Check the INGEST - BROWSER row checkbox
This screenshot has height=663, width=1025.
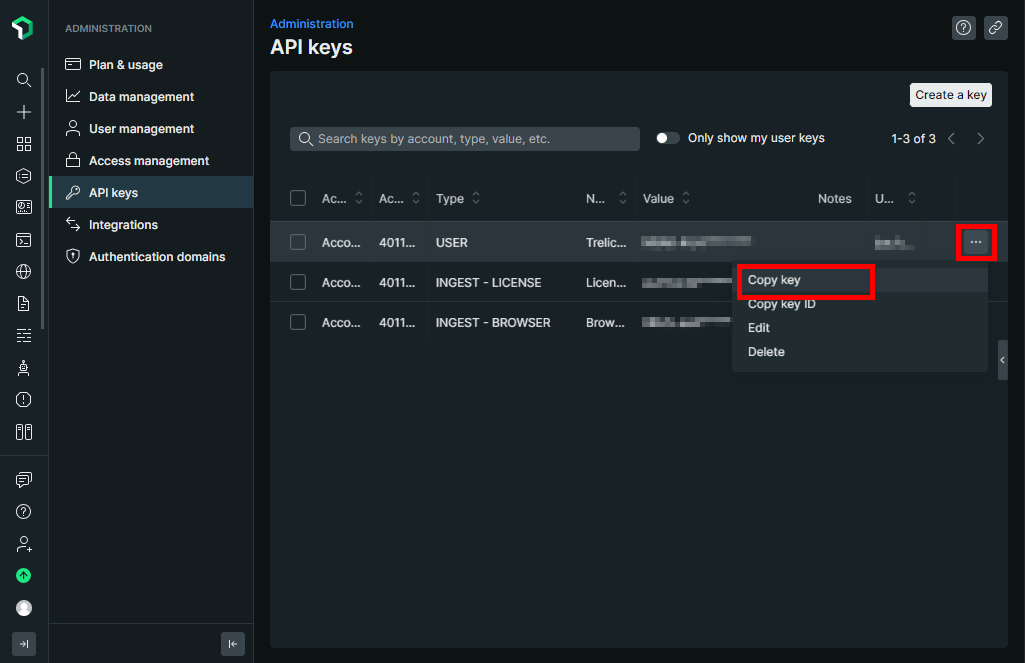tap(298, 322)
